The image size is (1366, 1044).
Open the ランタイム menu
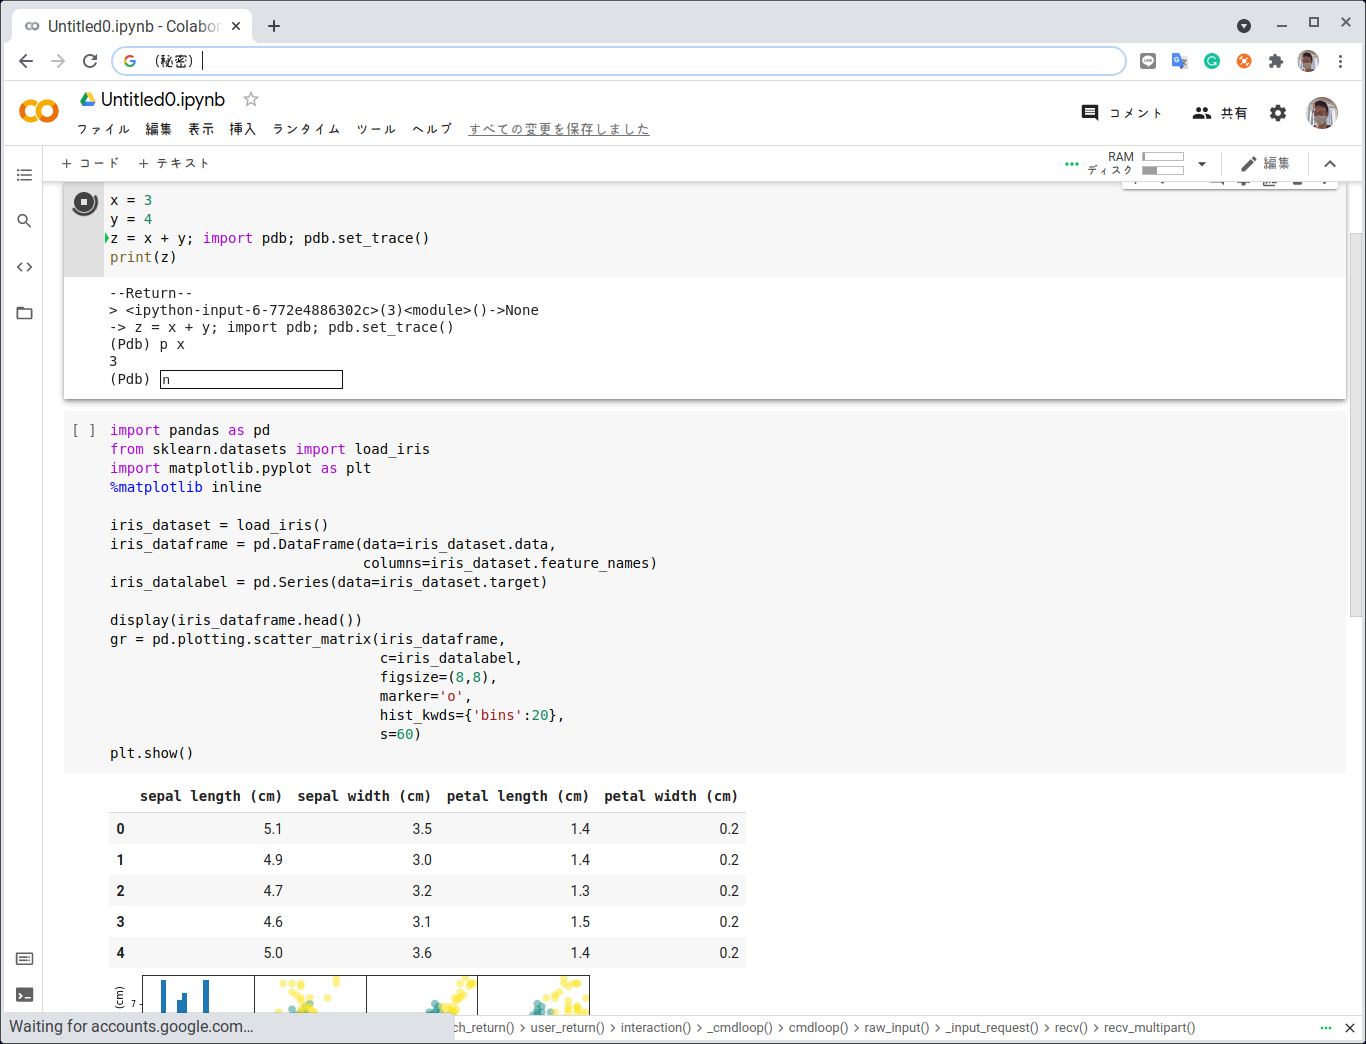coord(304,129)
